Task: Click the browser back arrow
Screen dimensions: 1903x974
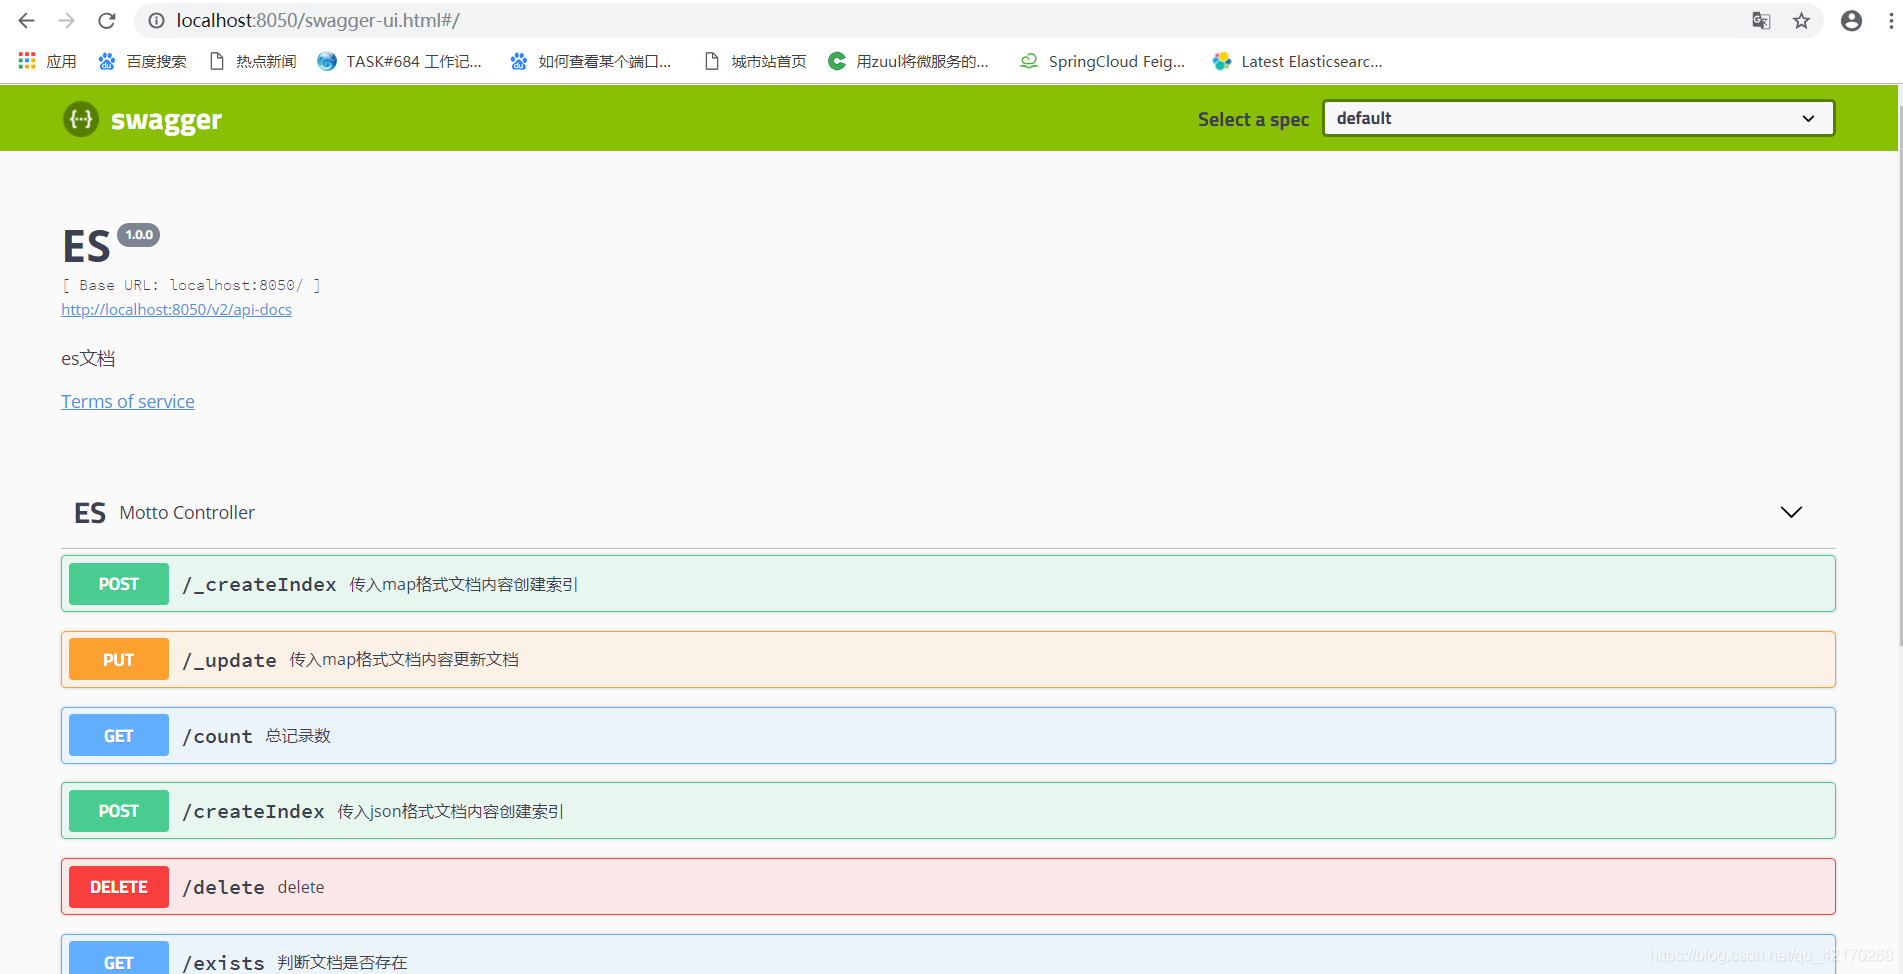Action: [25, 20]
